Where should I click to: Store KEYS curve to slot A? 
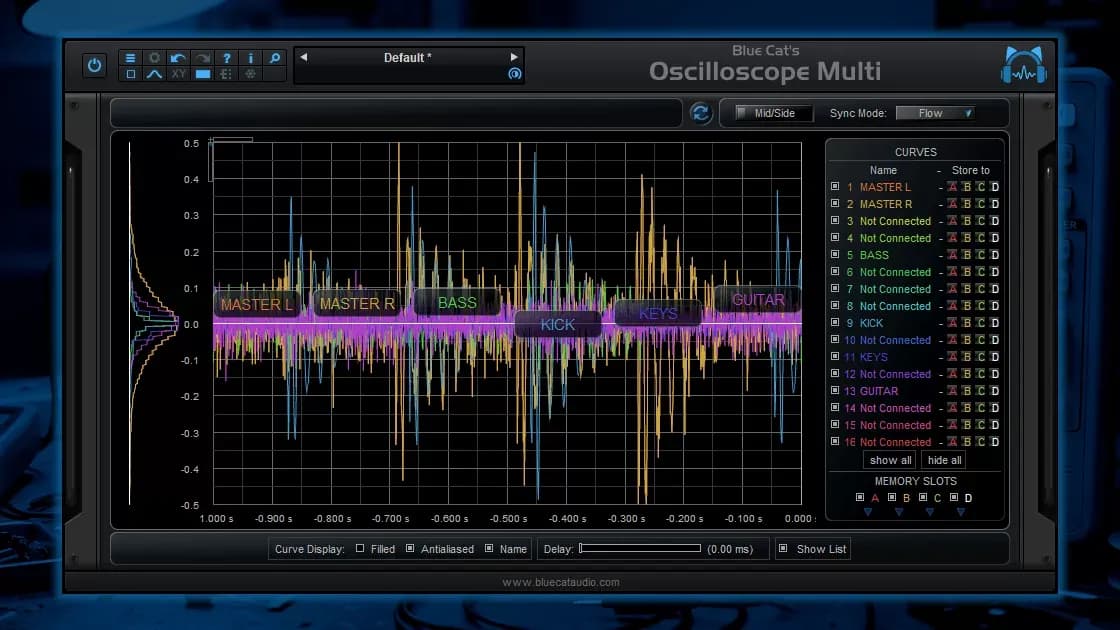[952, 357]
